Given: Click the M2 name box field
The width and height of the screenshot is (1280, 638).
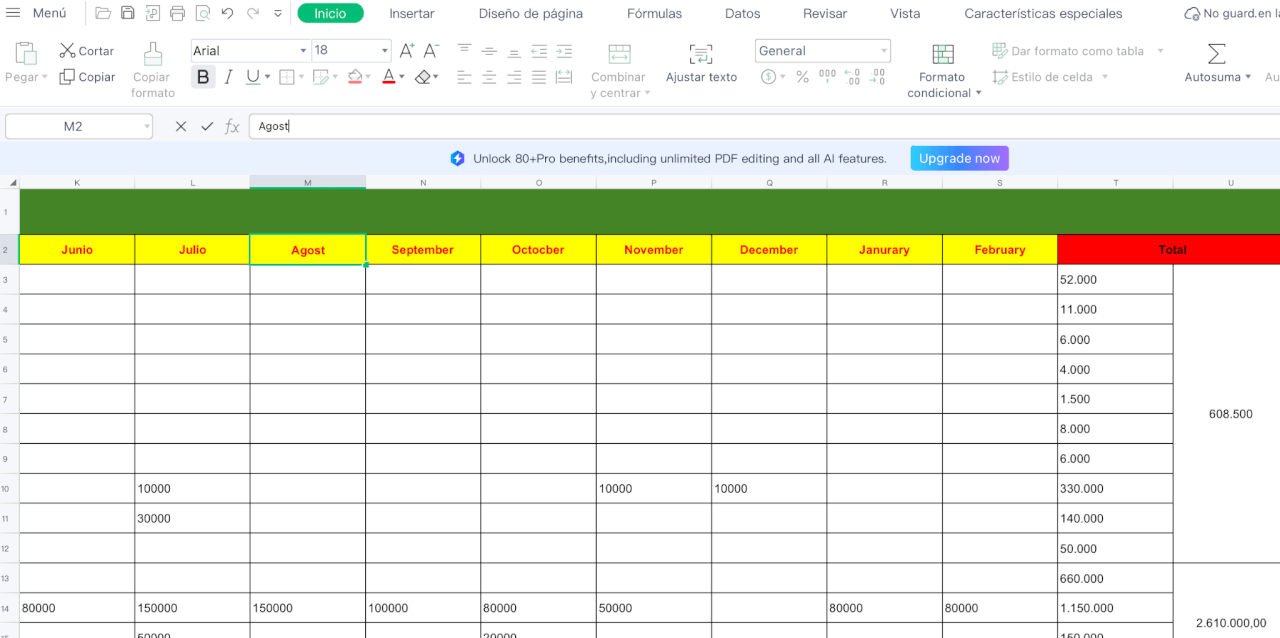Looking at the screenshot, I should 73,126.
